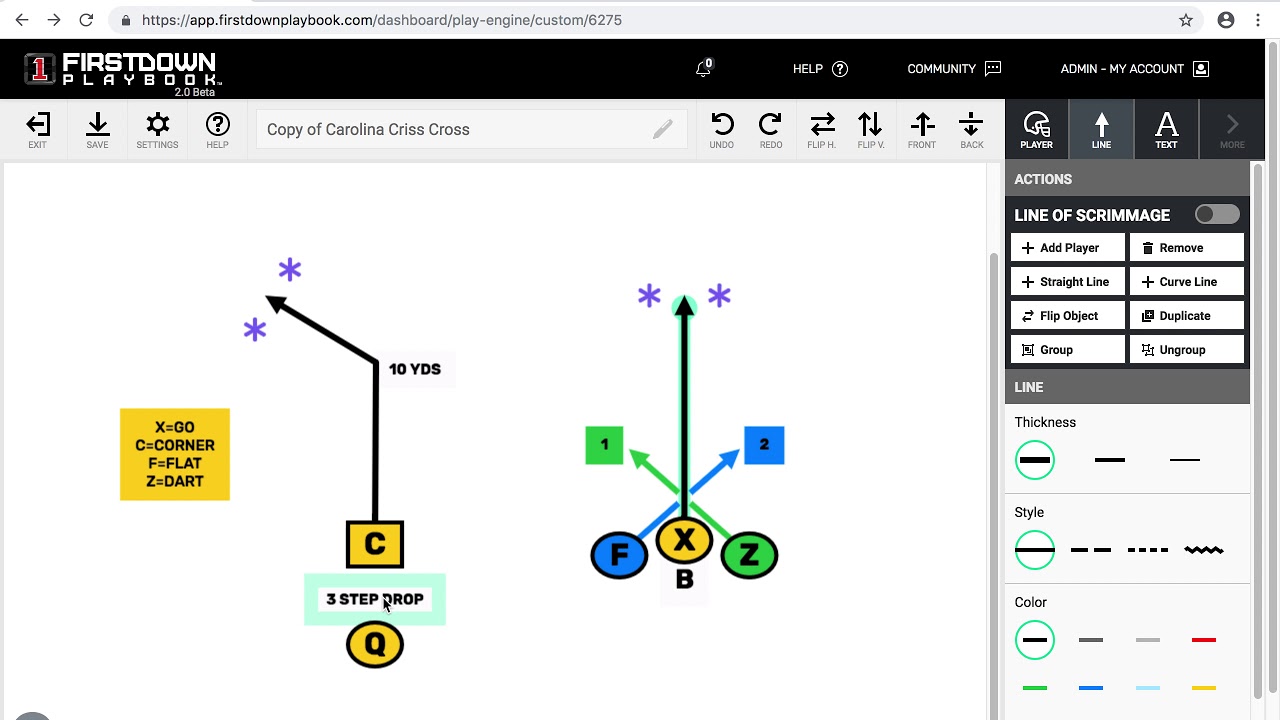Duplicate the selected object
1280x720 pixels.
[1187, 316]
